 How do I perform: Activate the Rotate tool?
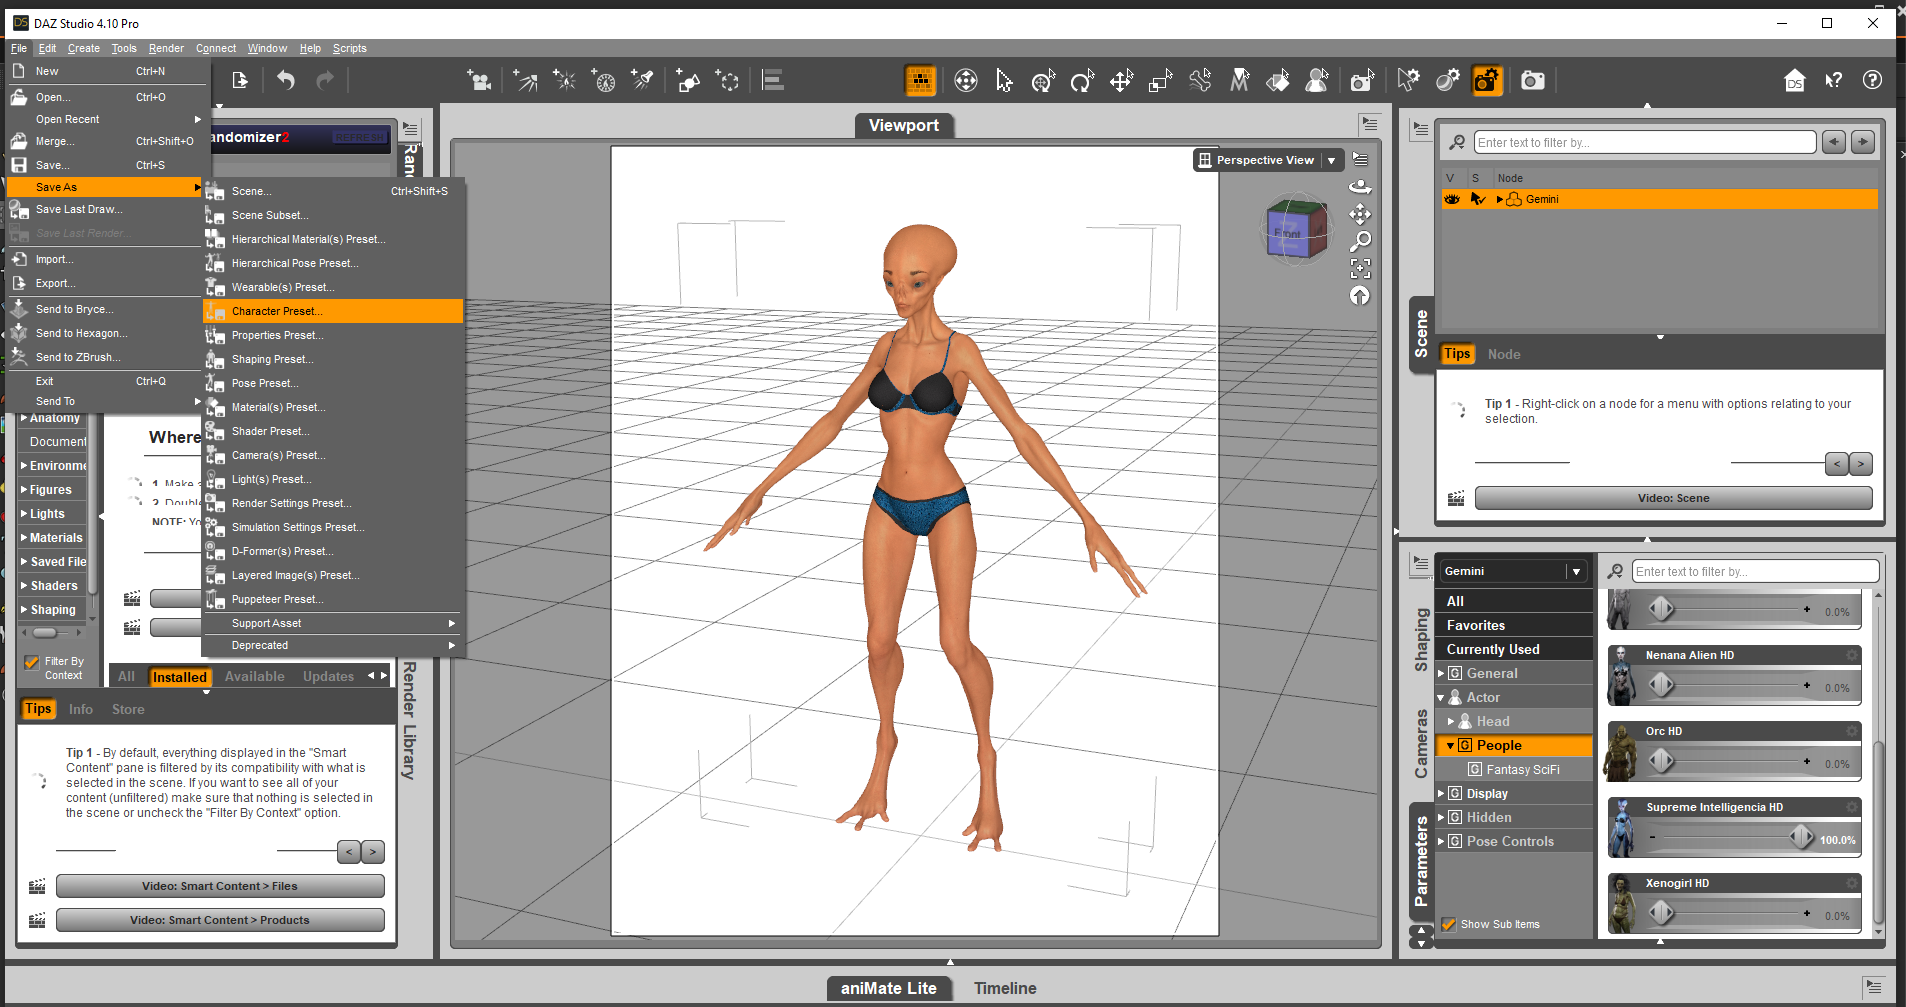(1082, 81)
